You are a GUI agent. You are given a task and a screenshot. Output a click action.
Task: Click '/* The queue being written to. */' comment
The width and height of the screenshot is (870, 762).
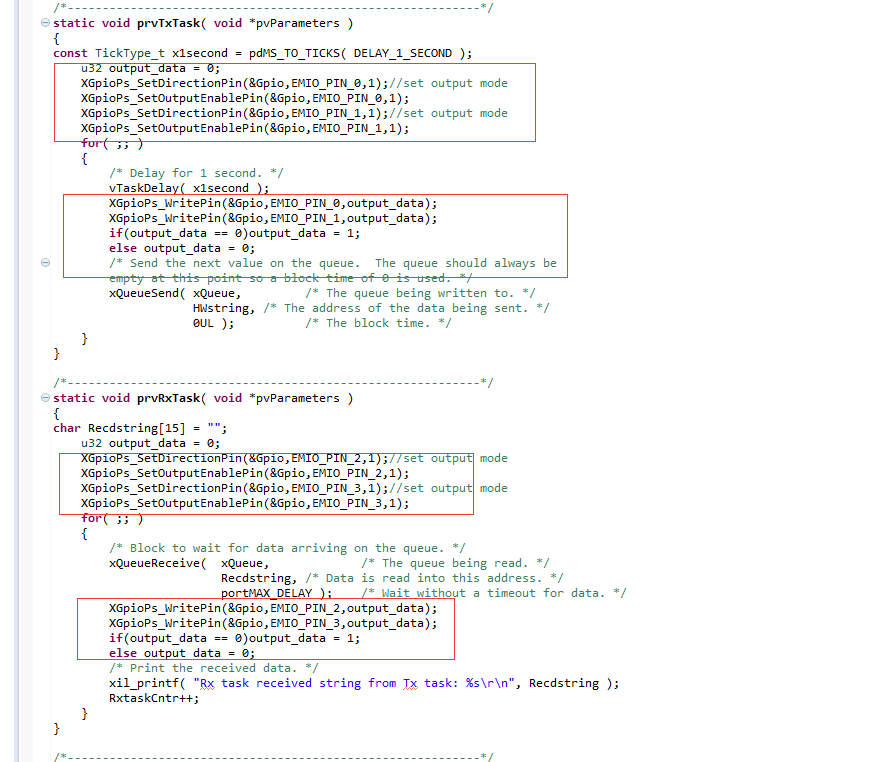point(420,293)
